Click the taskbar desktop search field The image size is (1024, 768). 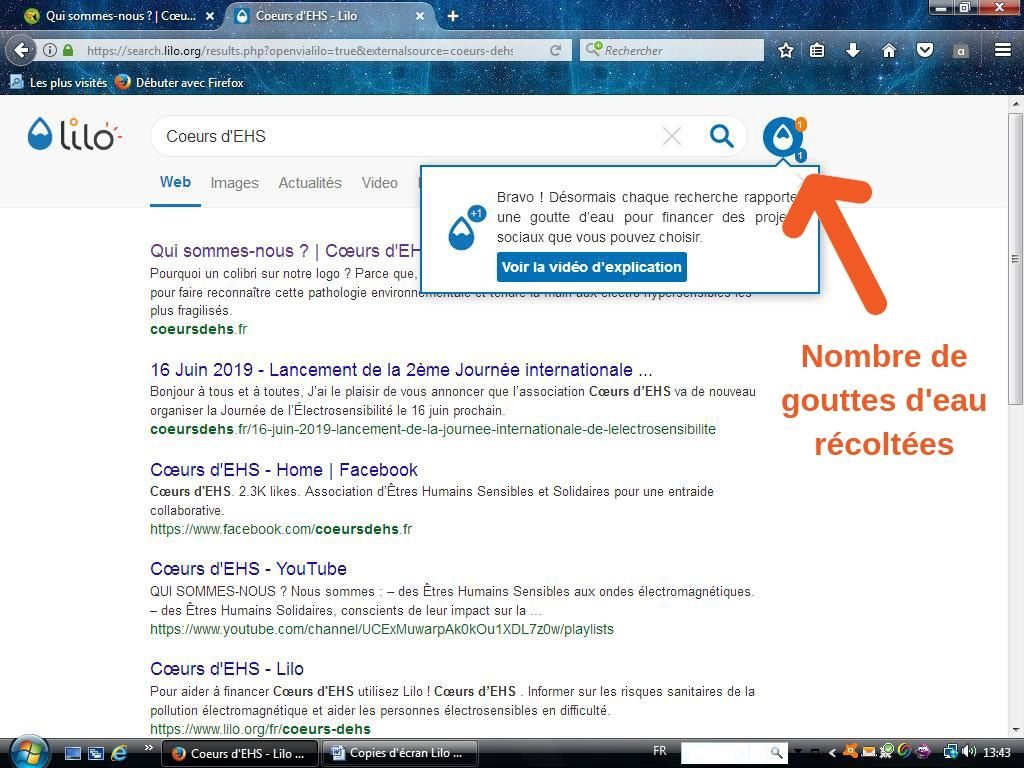tap(725, 753)
